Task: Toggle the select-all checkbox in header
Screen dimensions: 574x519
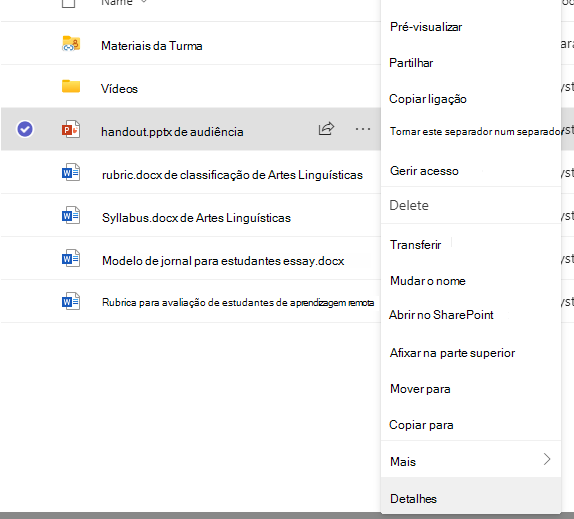Action: pos(68,3)
